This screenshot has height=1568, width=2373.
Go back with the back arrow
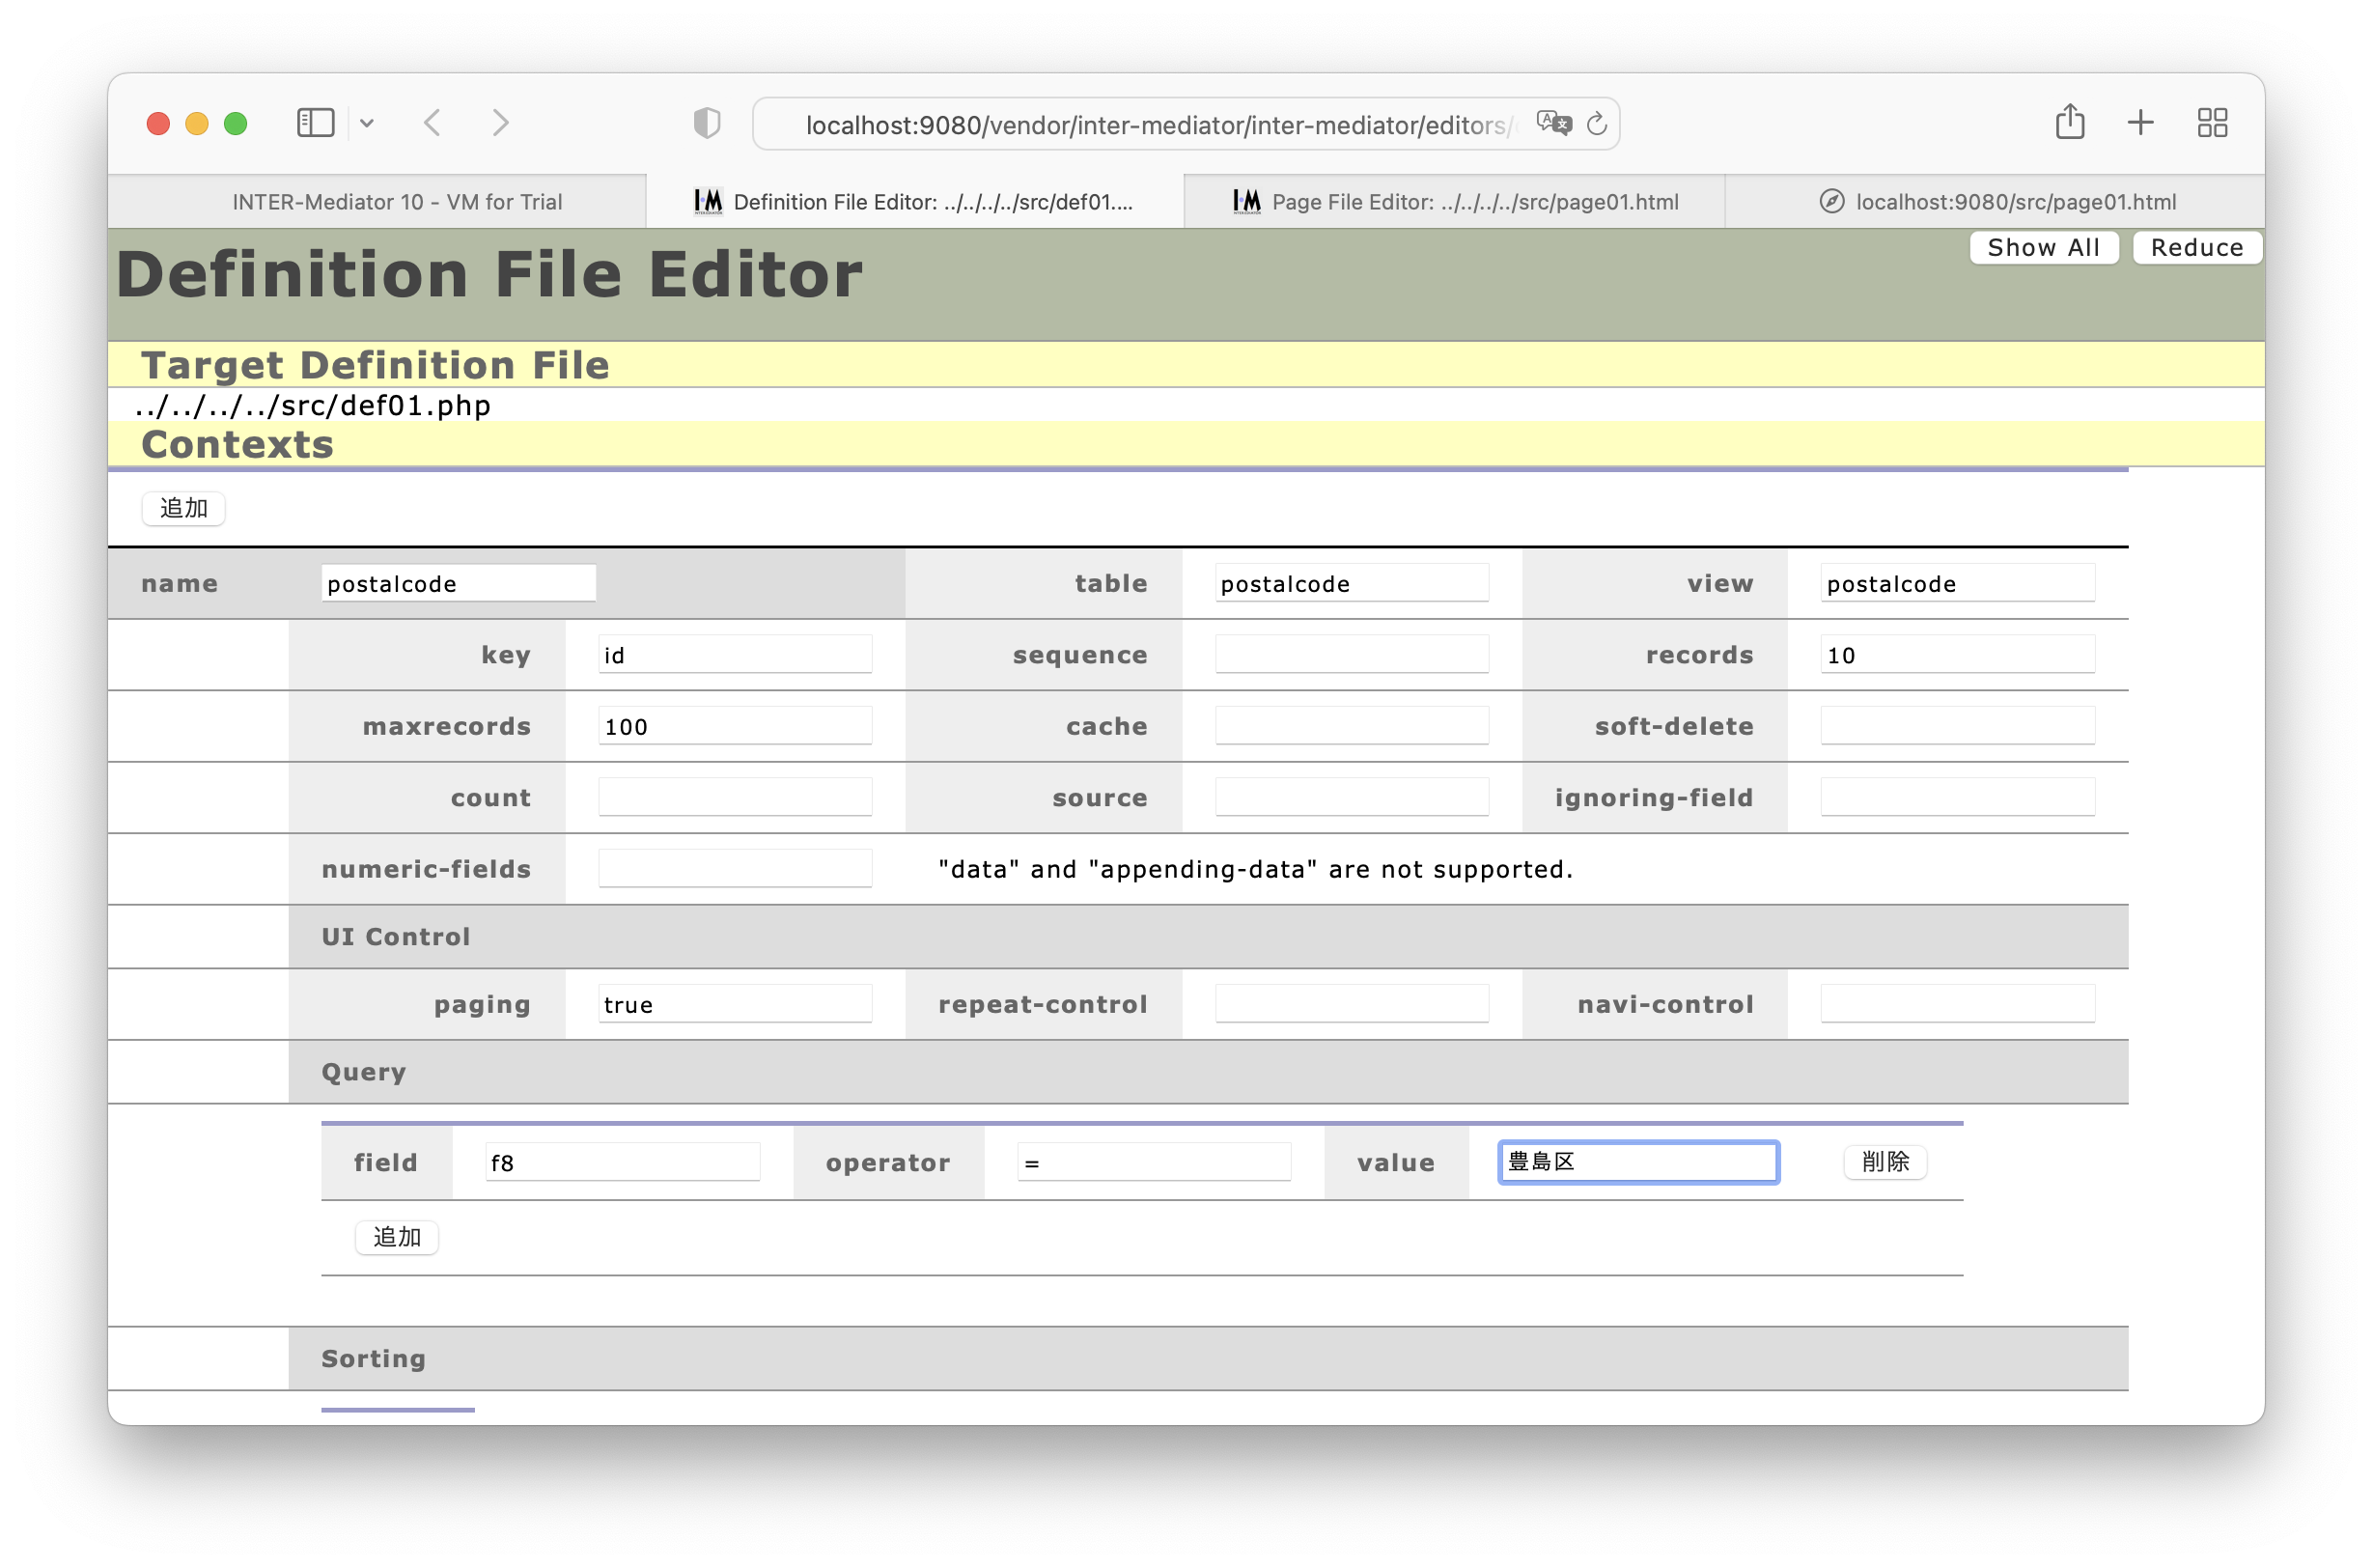click(433, 123)
